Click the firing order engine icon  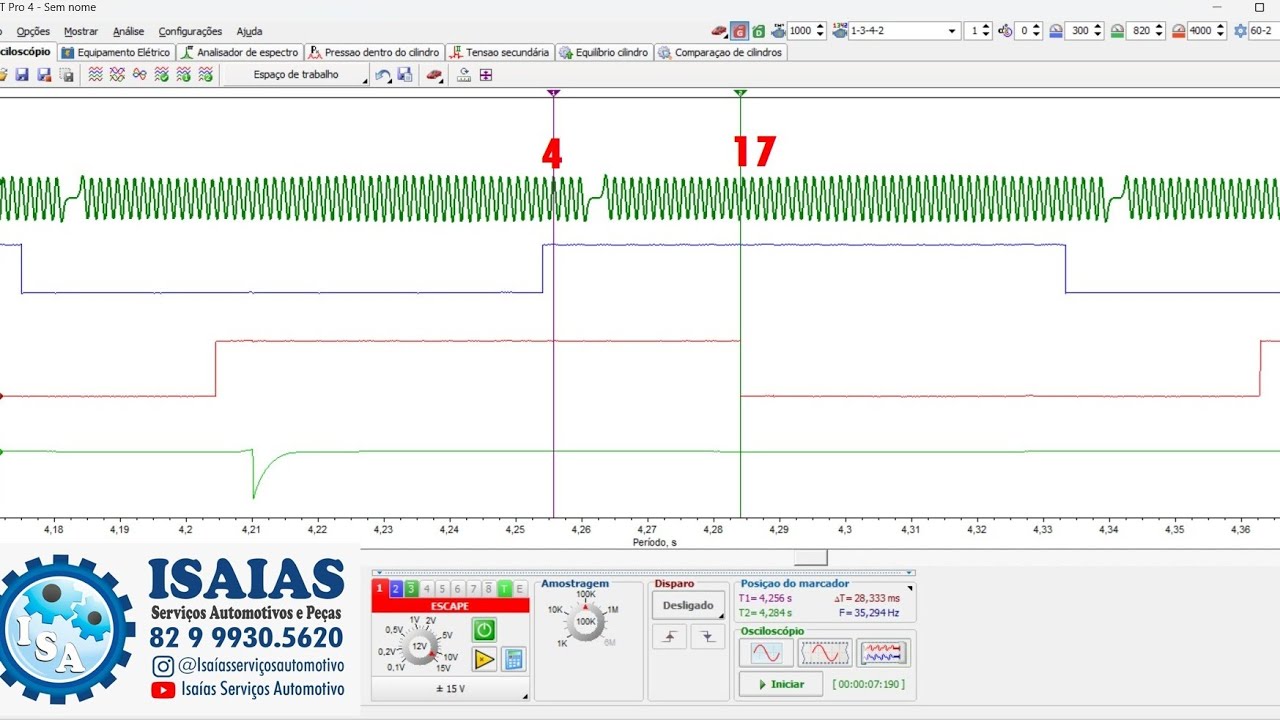[x=838, y=31]
